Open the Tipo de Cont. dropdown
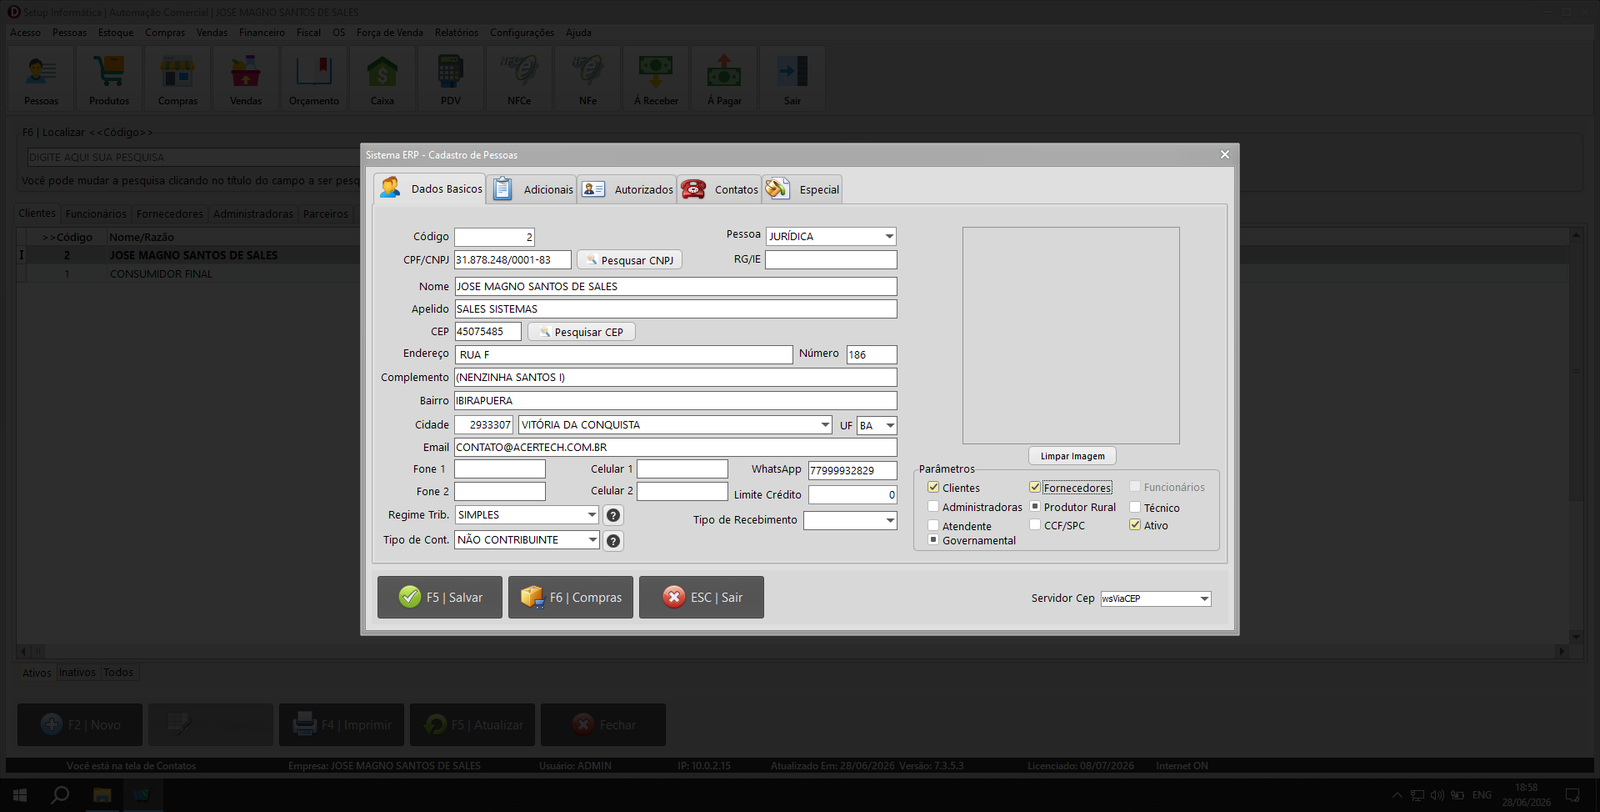This screenshot has width=1600, height=812. [x=592, y=540]
